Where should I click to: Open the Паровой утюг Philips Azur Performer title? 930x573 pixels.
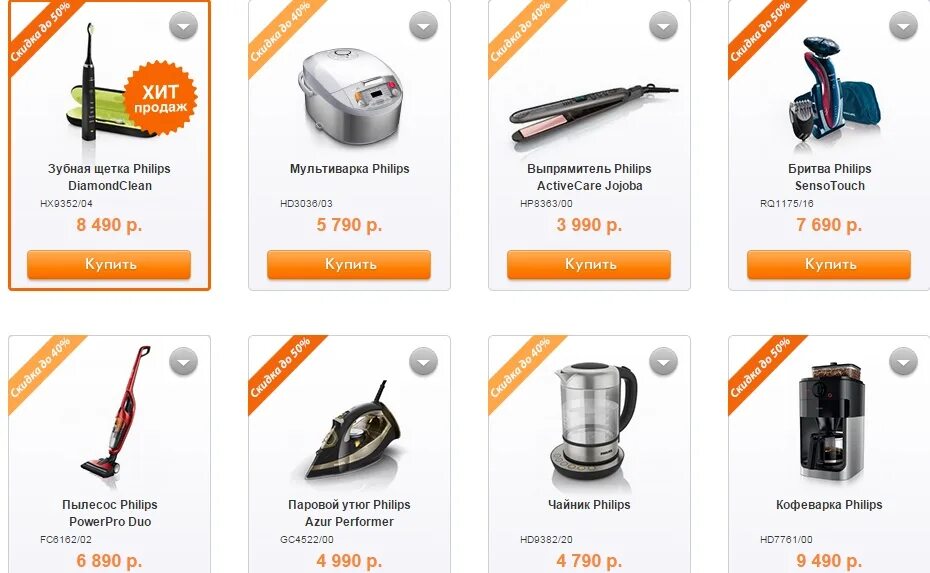(x=349, y=513)
